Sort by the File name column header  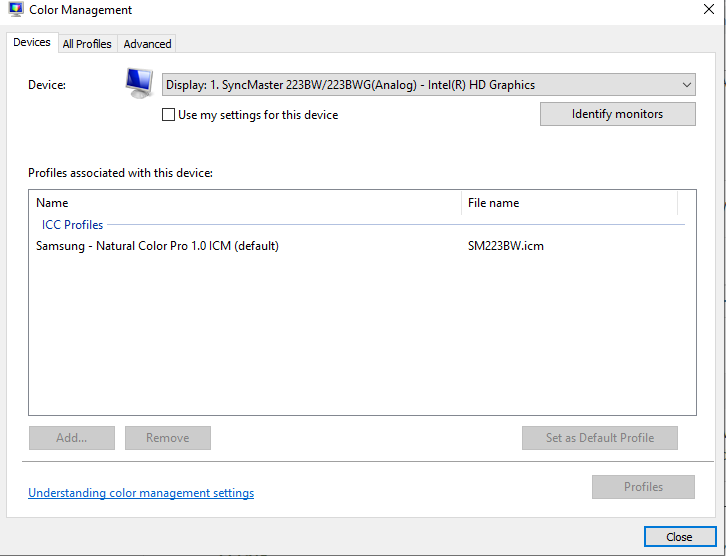coord(570,203)
